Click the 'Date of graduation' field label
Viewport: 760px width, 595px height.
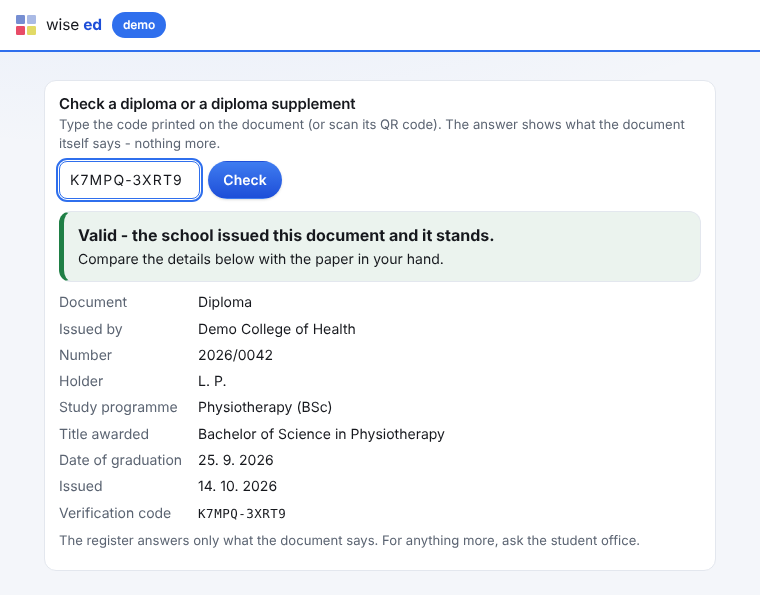120,460
